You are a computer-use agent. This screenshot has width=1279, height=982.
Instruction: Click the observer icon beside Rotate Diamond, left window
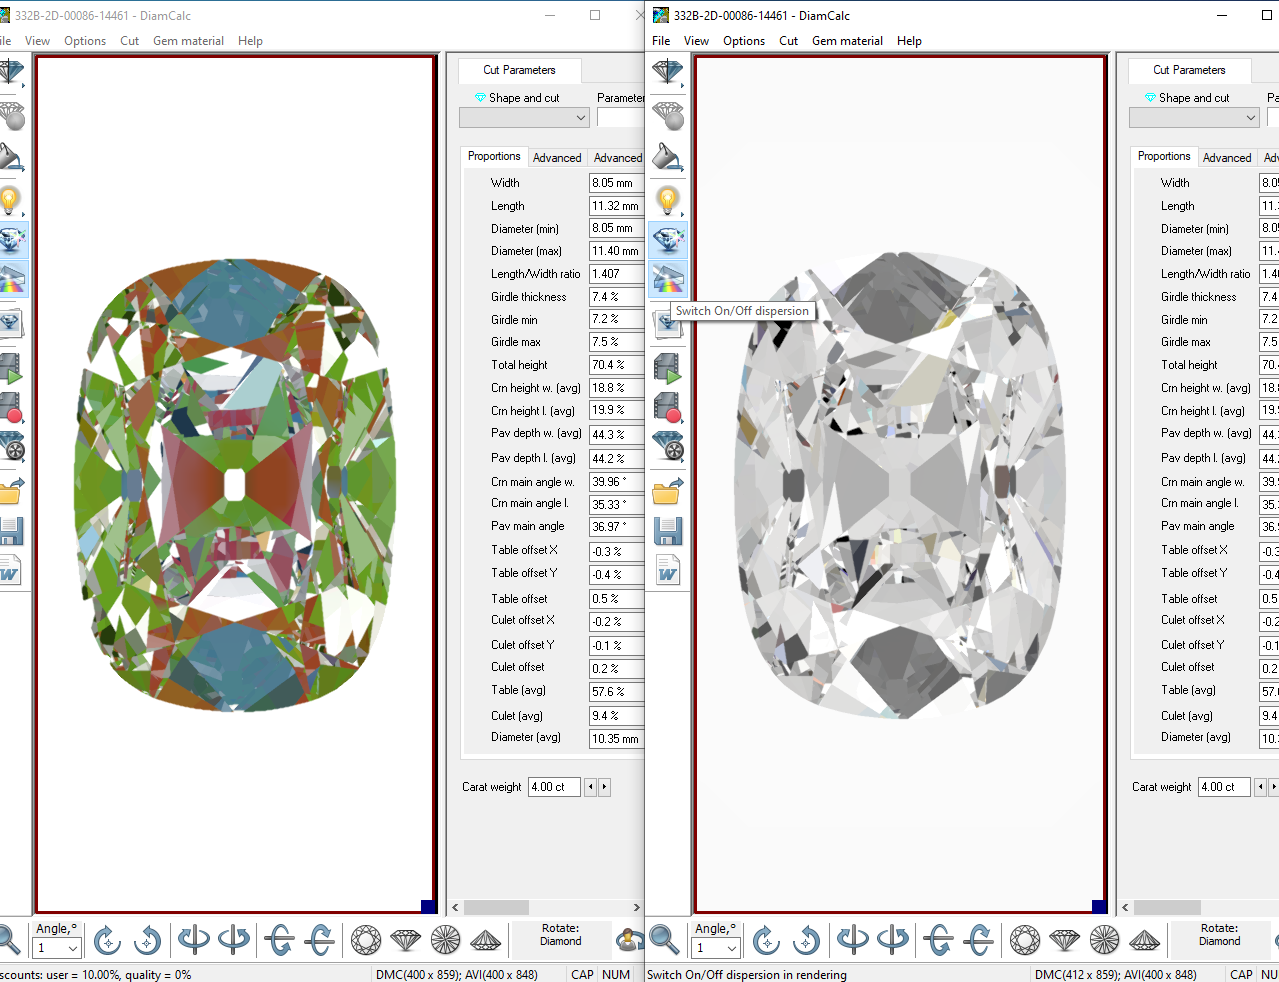(x=630, y=940)
